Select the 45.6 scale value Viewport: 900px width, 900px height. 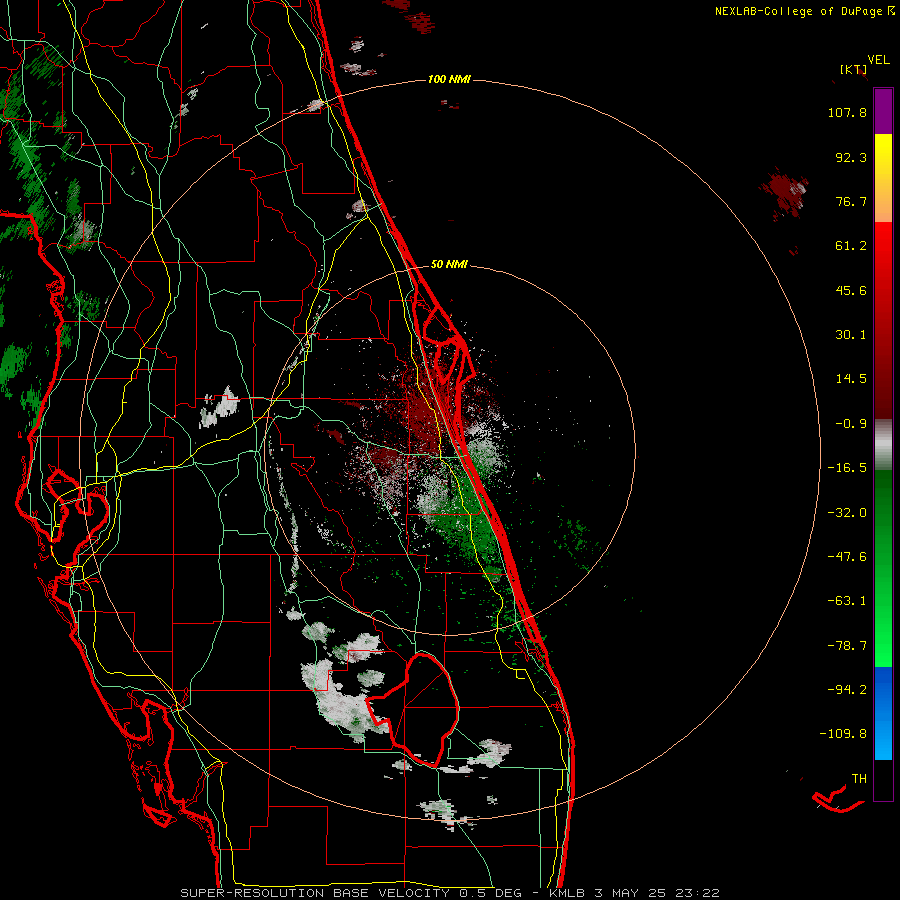click(x=851, y=290)
